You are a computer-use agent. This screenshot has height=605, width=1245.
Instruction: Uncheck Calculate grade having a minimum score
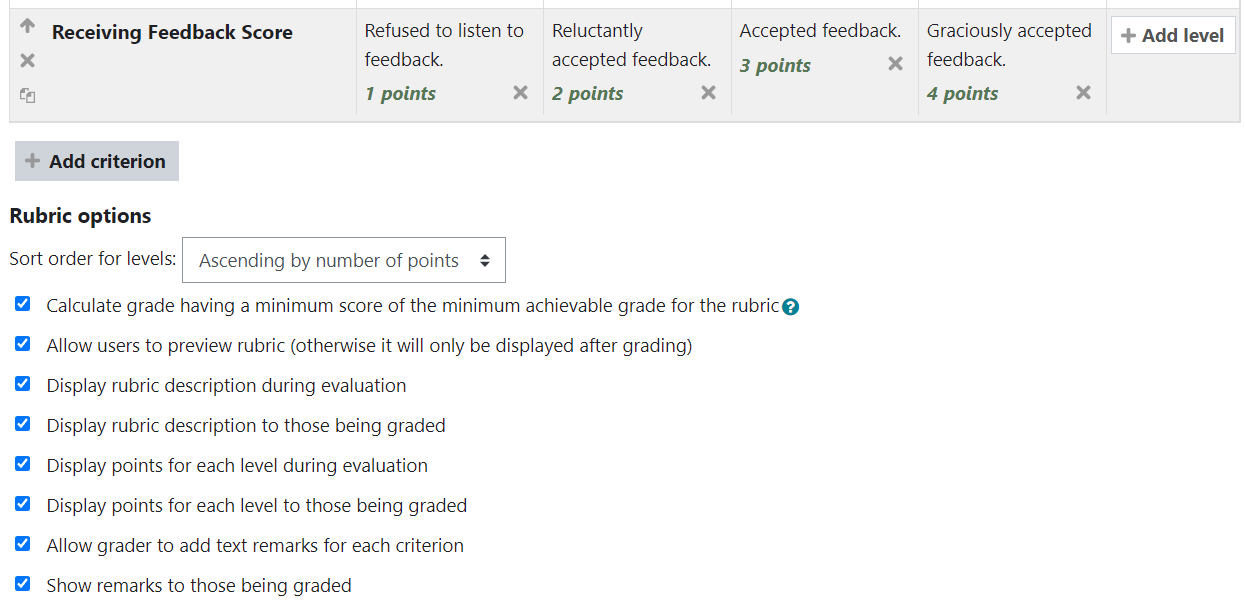point(23,304)
